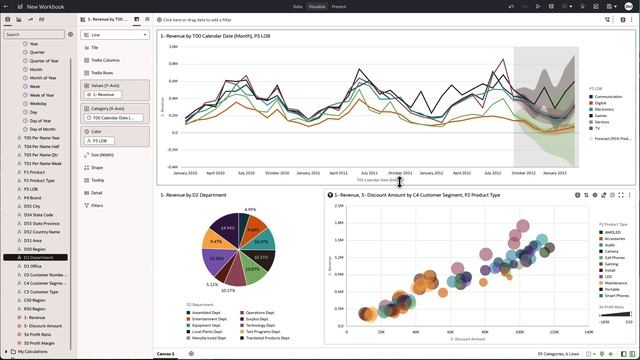Select the Grammar tab icon in properties panel
This screenshot has height=360, width=640.
point(137,19)
